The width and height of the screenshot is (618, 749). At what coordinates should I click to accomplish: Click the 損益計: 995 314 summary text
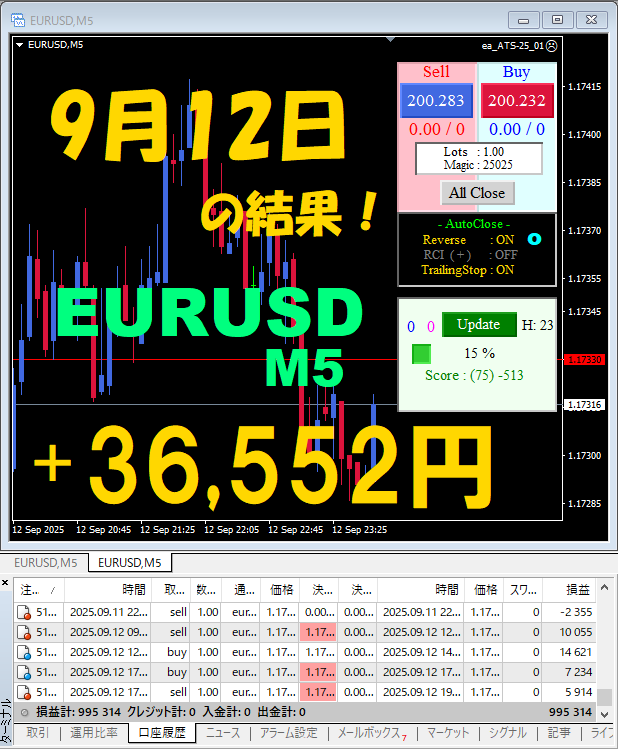pos(78,712)
